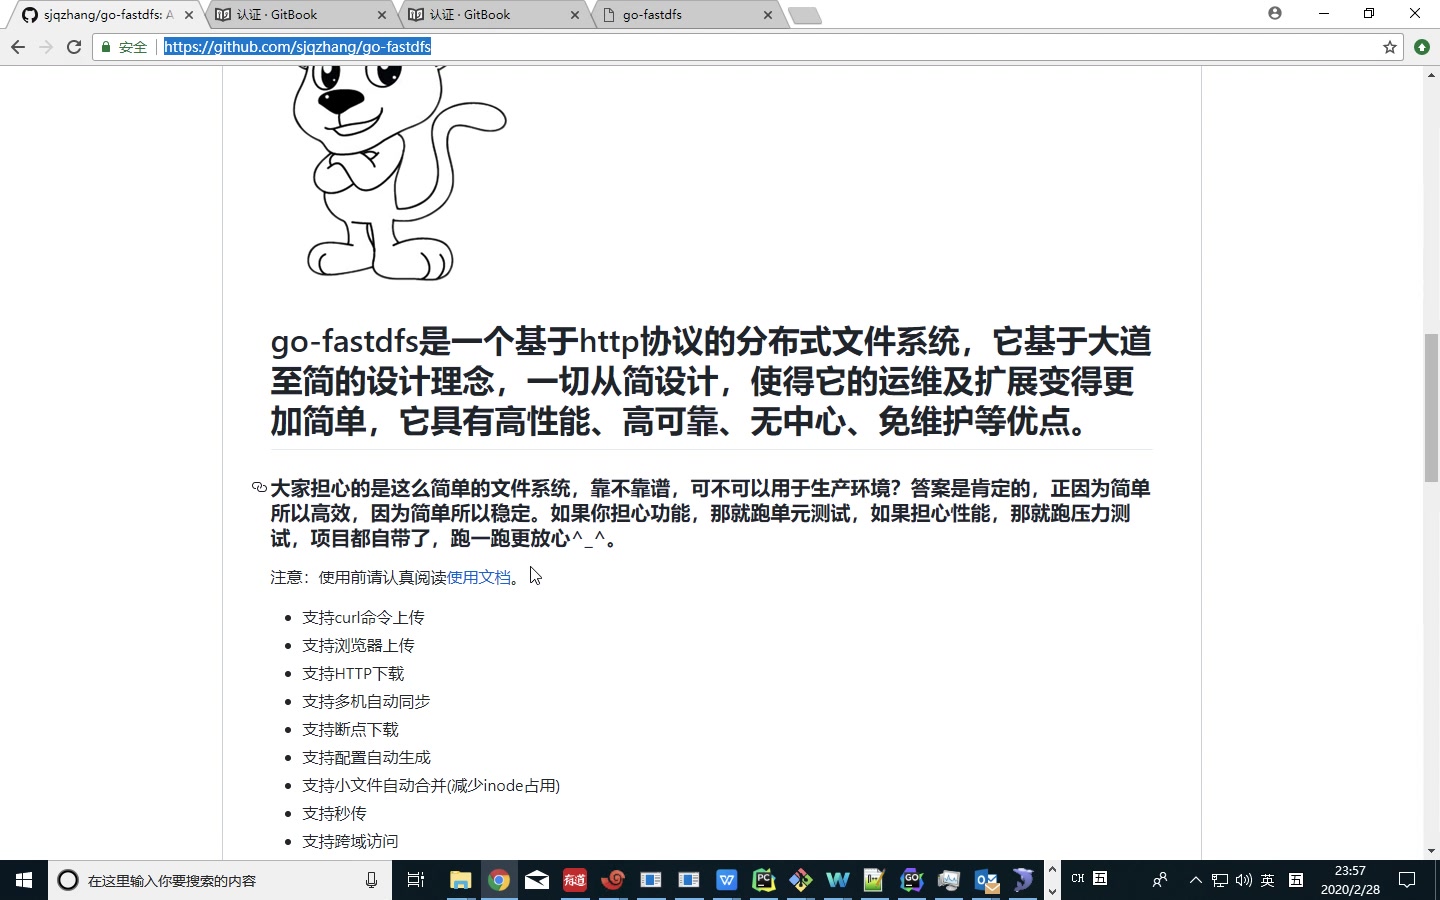Click the cartoon mascot image
This screenshot has height=900, width=1440.
(399, 173)
